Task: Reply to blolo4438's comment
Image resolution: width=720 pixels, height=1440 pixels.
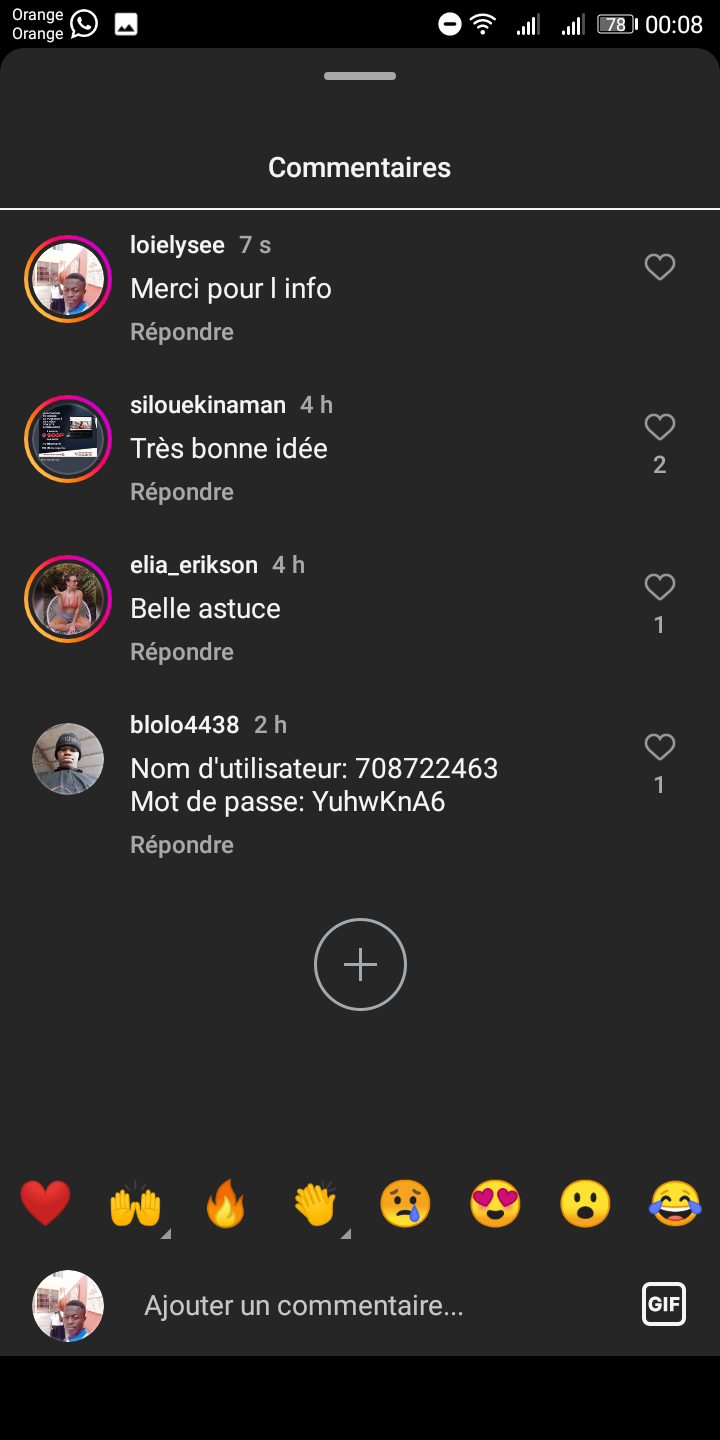Action: (182, 845)
